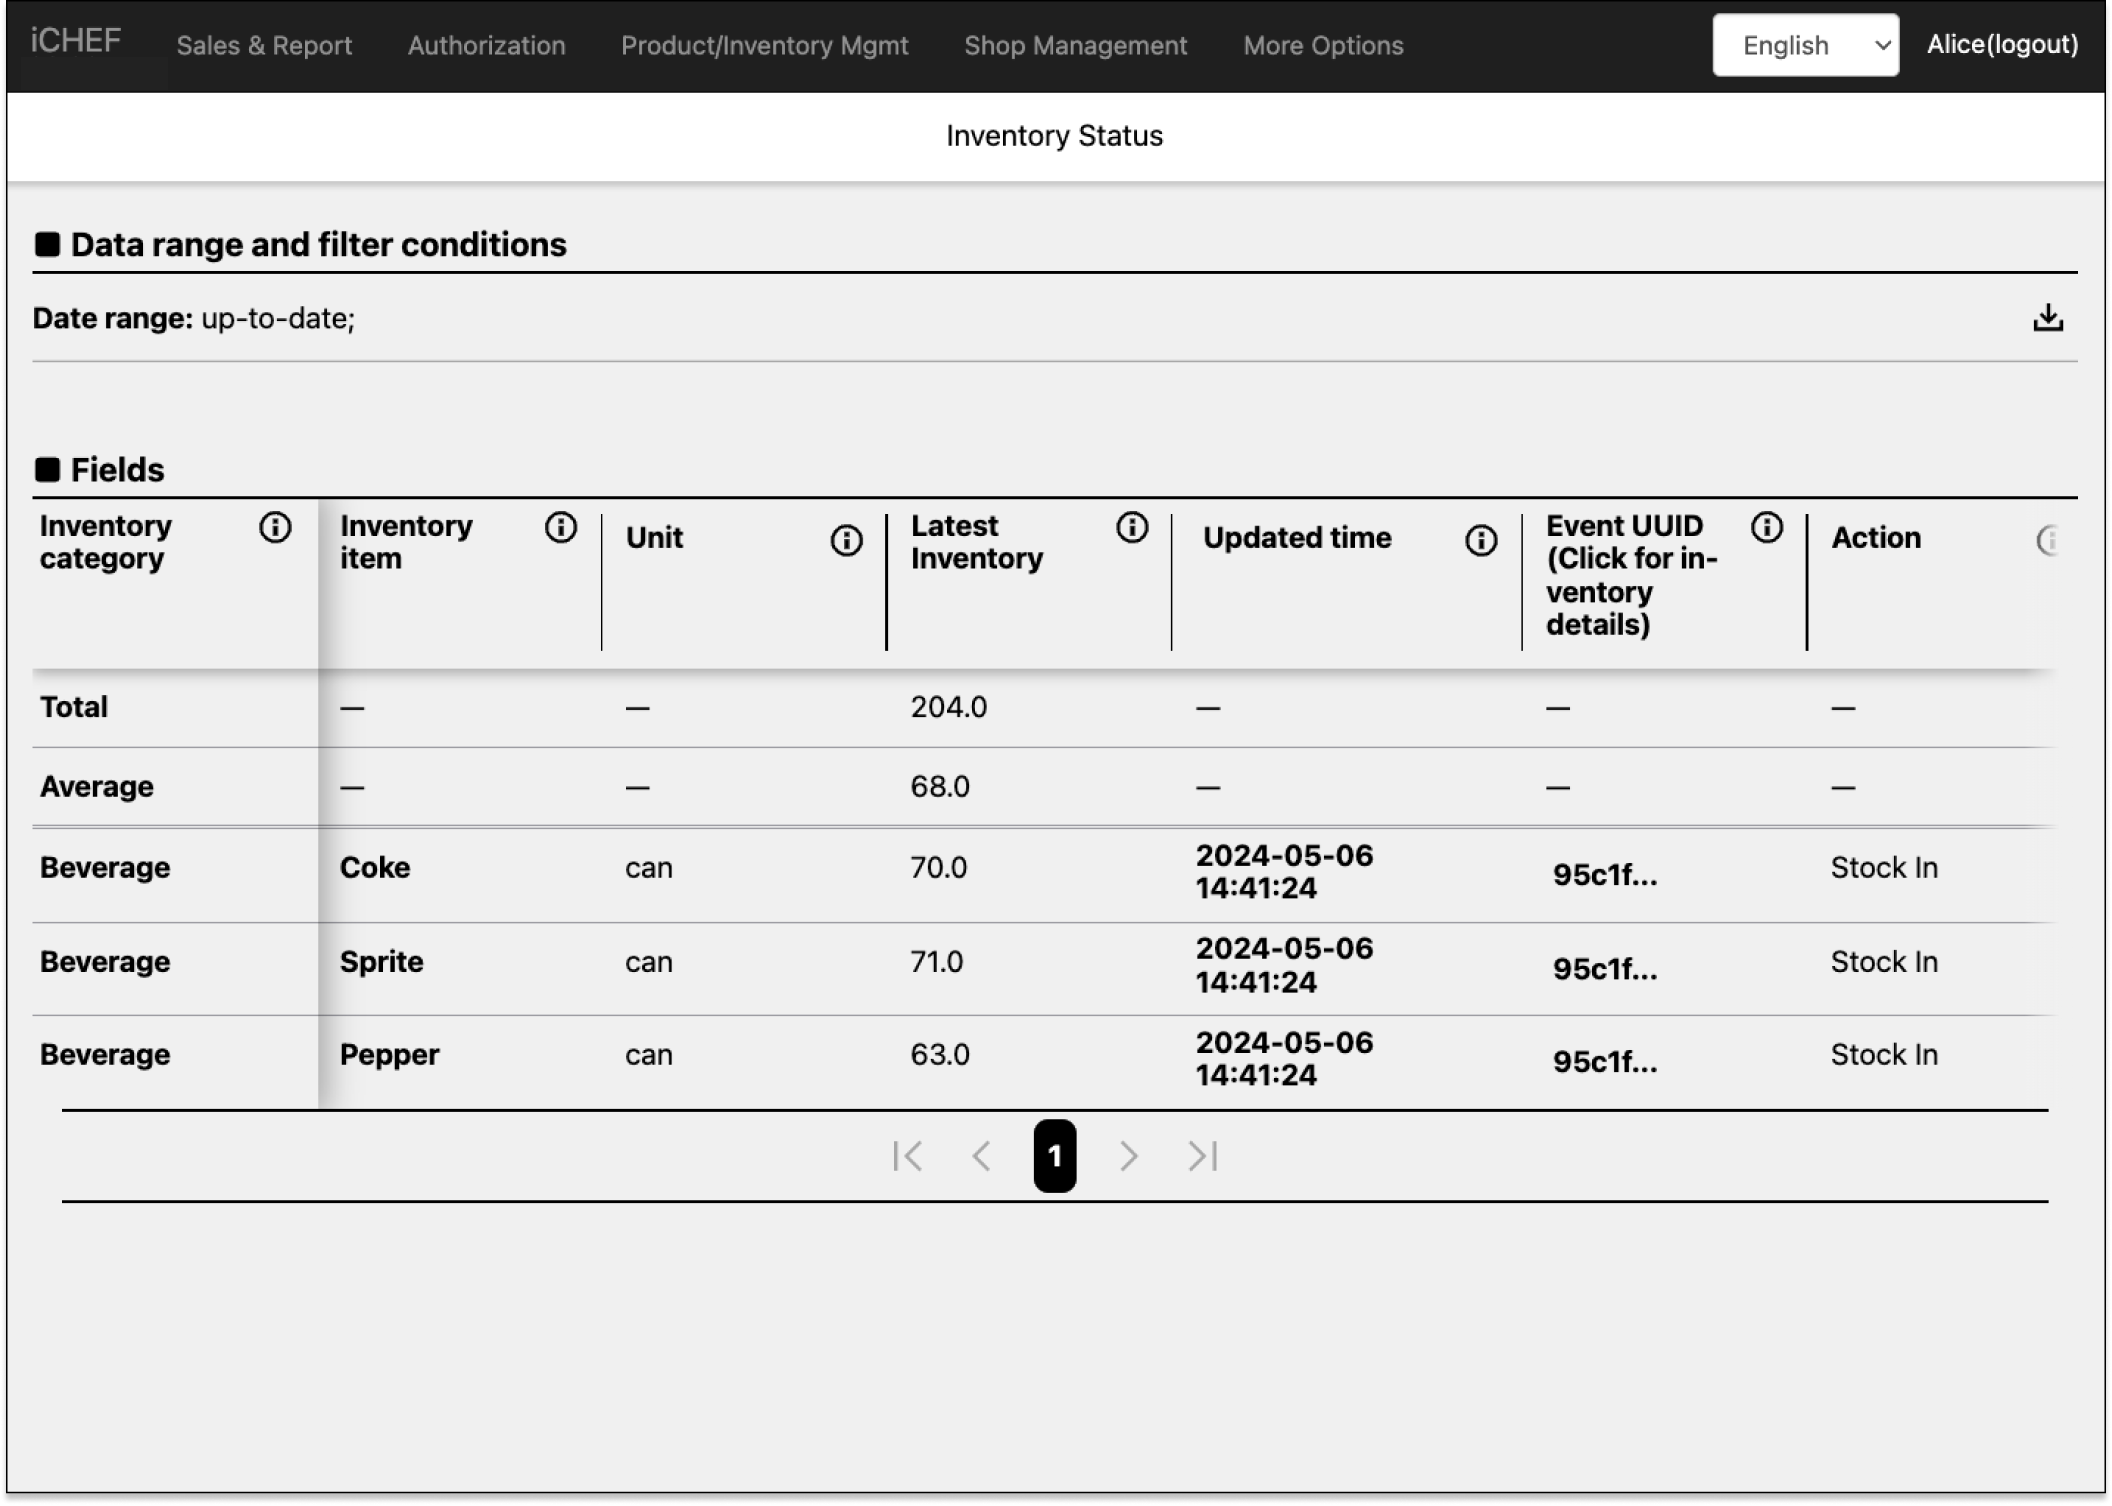
Task: Go to the previous page arrow
Action: pos(982,1156)
